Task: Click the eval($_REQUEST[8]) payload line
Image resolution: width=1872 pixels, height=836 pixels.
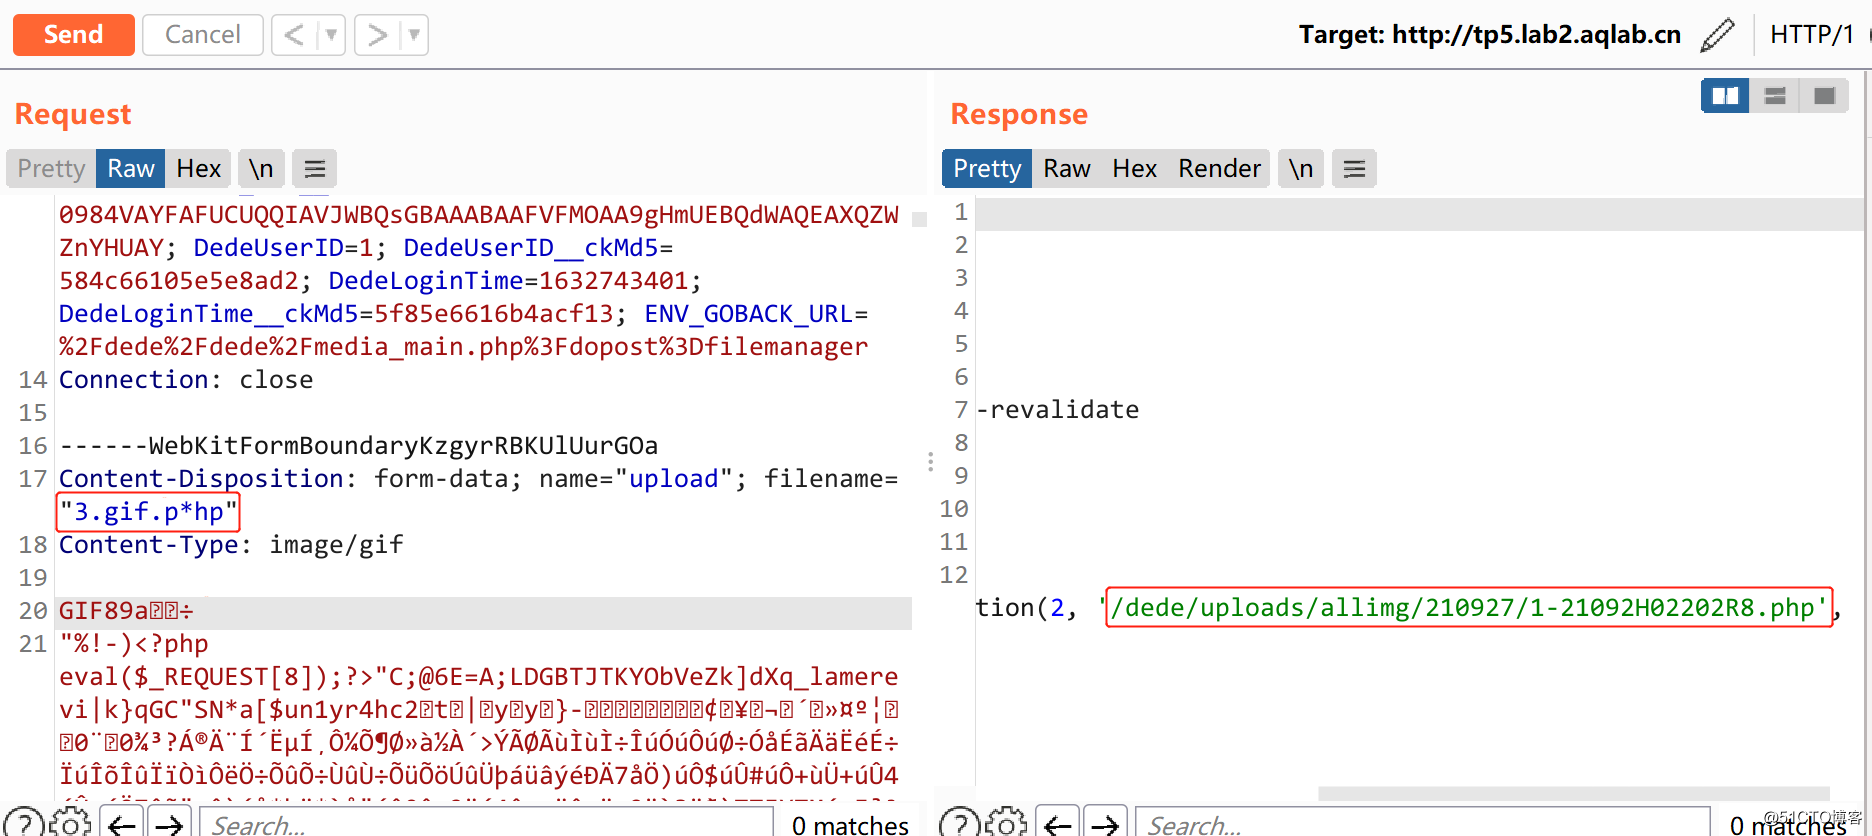Action: 478,677
